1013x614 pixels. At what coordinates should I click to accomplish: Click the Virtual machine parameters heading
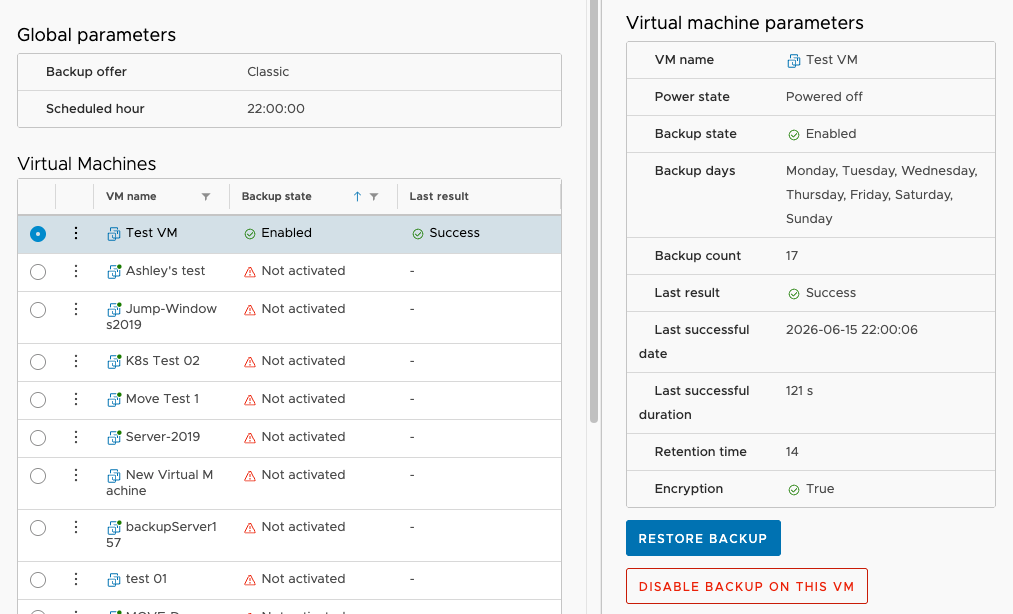744,23
